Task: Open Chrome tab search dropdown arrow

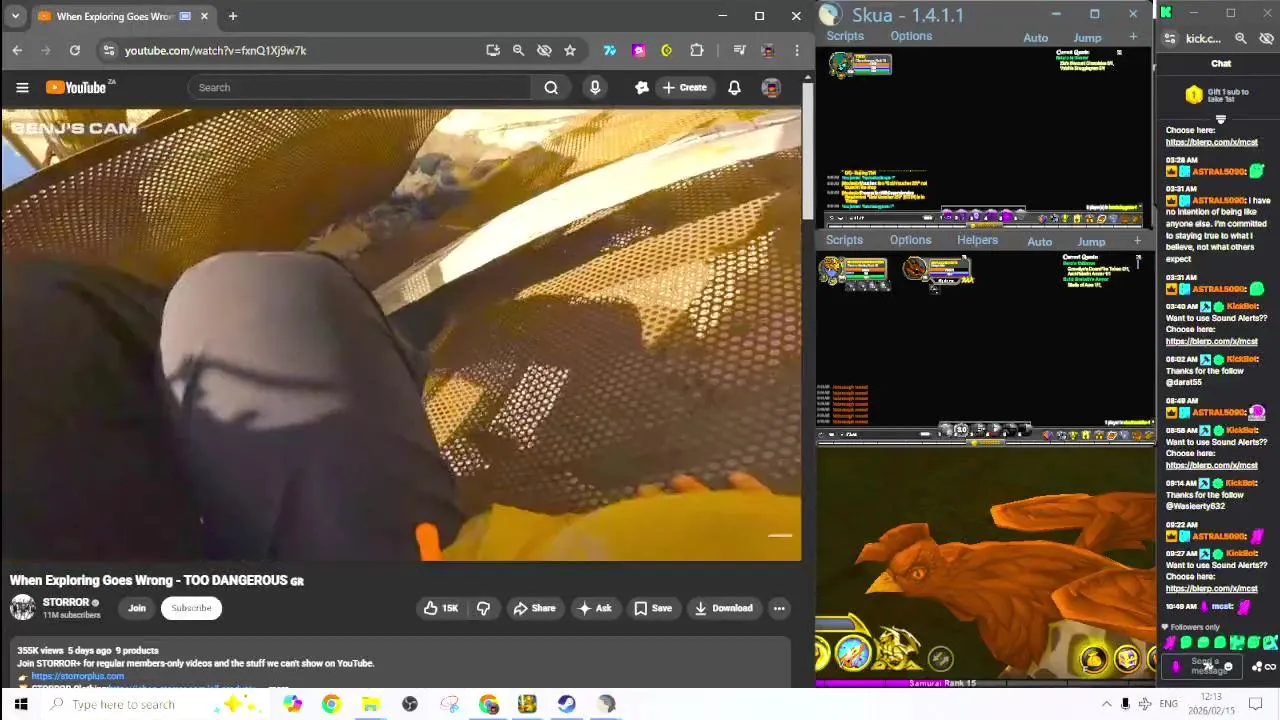Action: [x=15, y=16]
